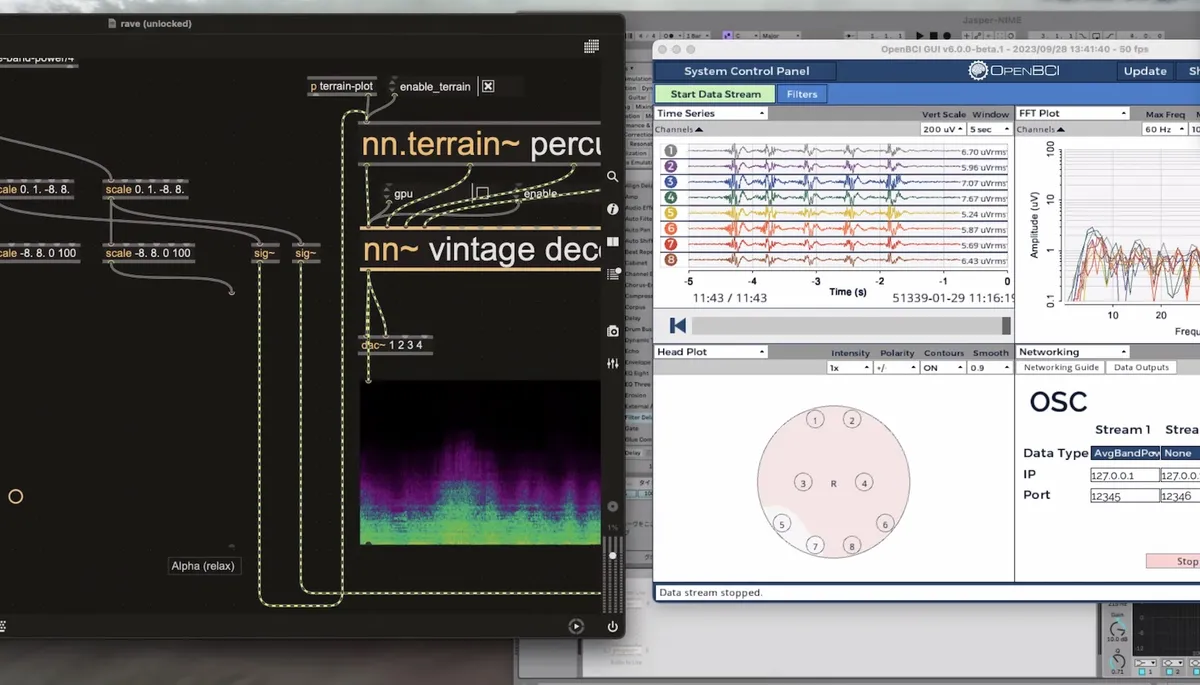This screenshot has height=685, width=1200.
Task: Open the Filters tab in OpenBCI
Action: (x=801, y=94)
